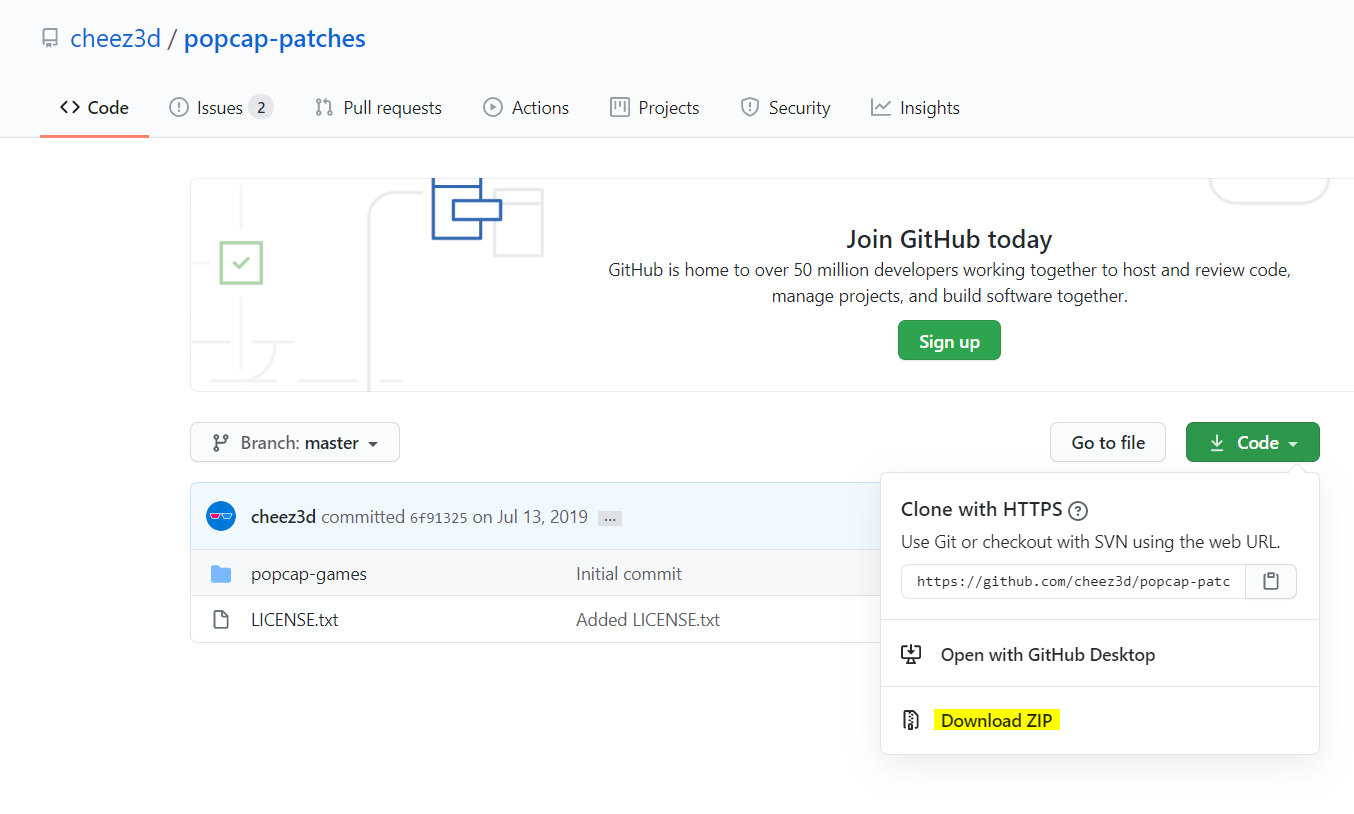Click the Open with GitHub Desktop icon
This screenshot has height=814, width=1354.
pyautogui.click(x=911, y=655)
